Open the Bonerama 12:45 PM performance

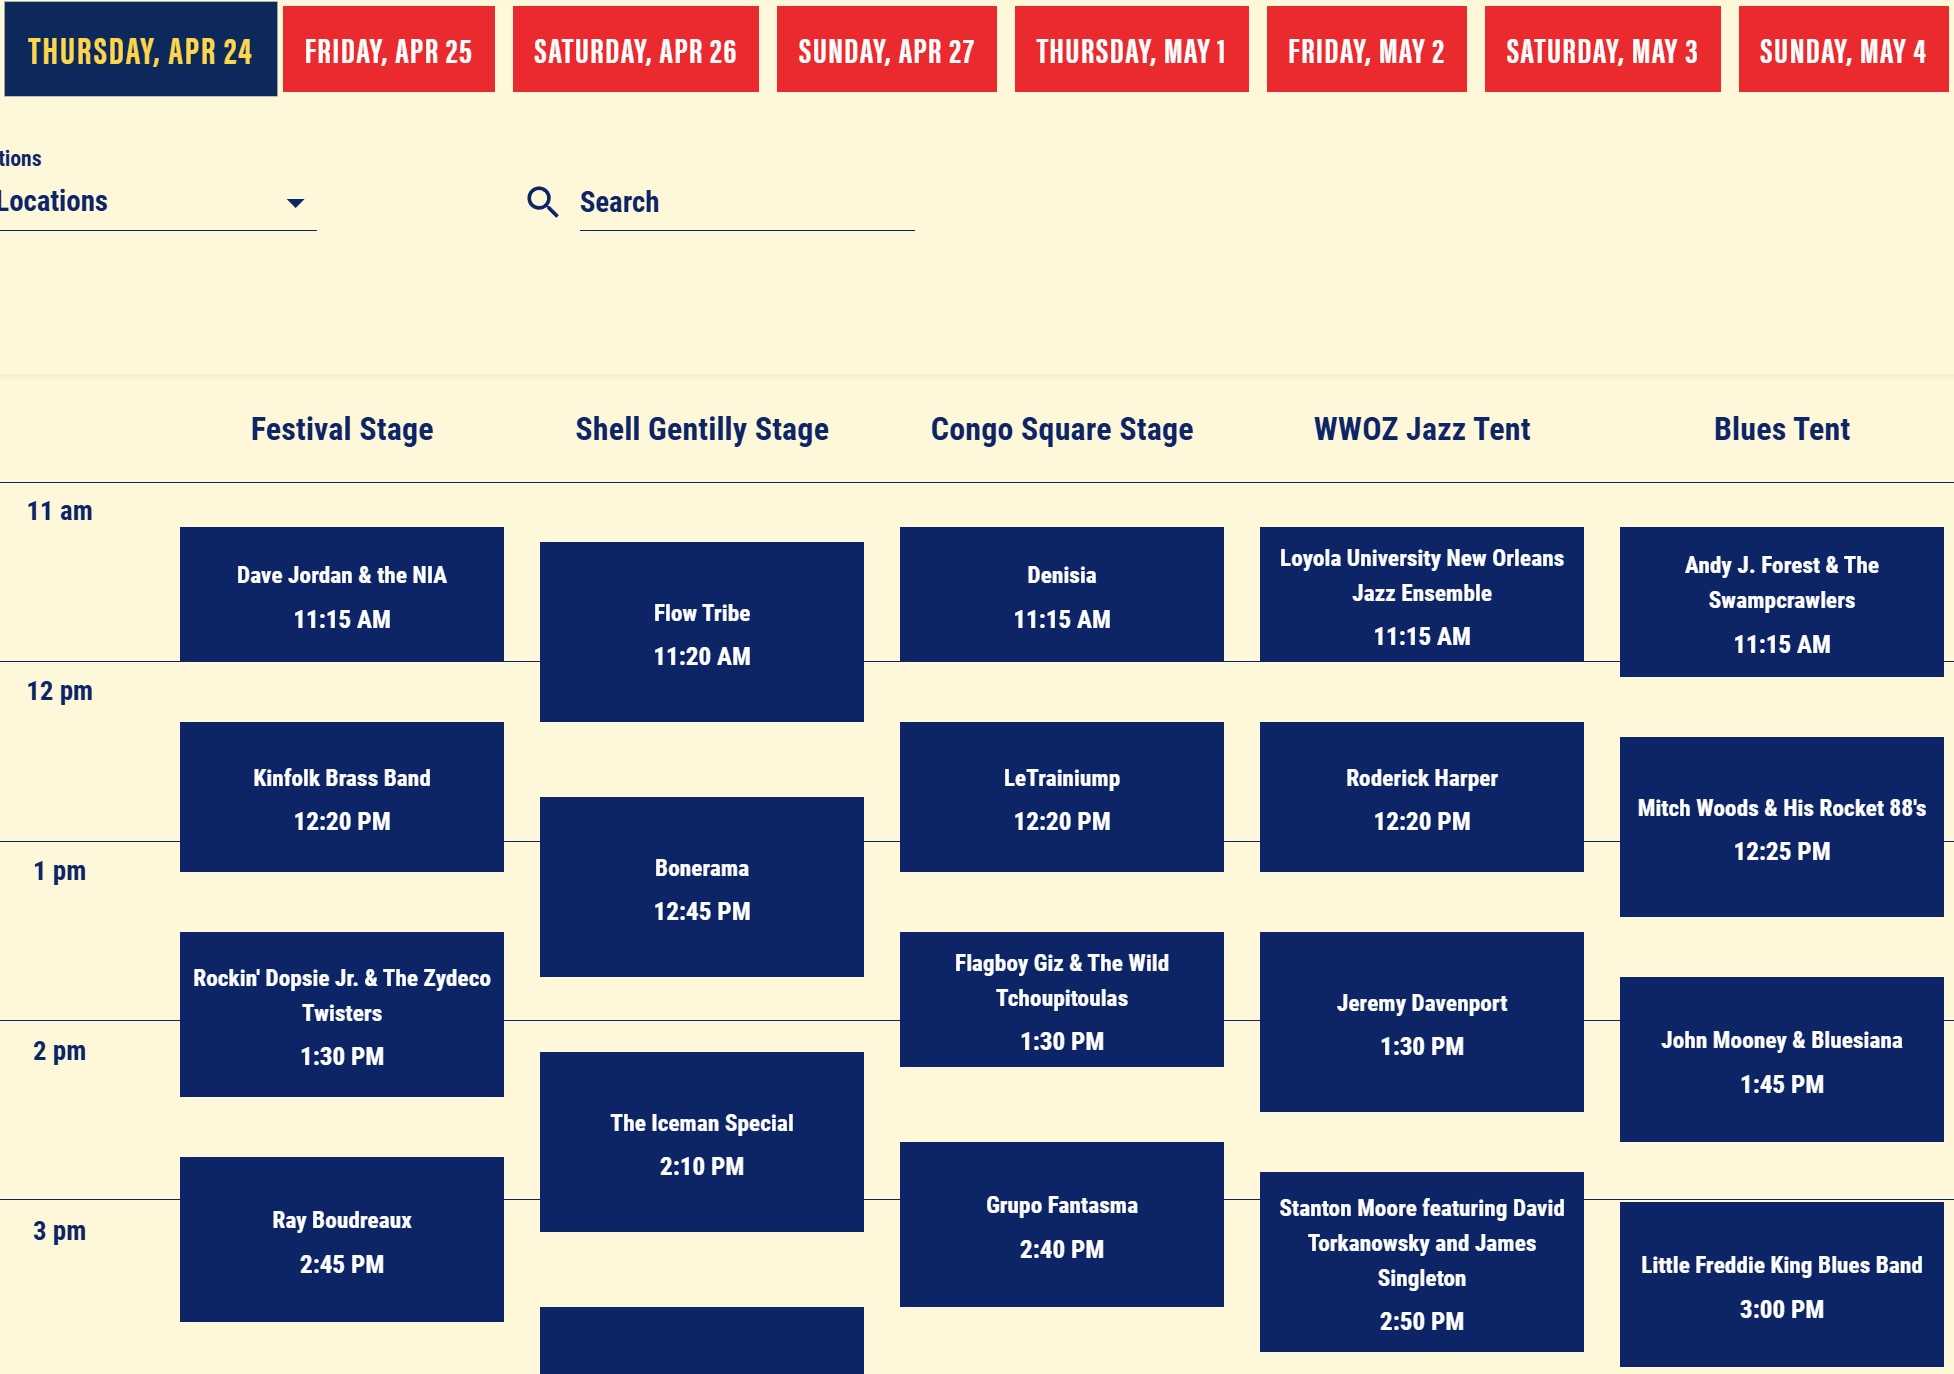point(701,888)
